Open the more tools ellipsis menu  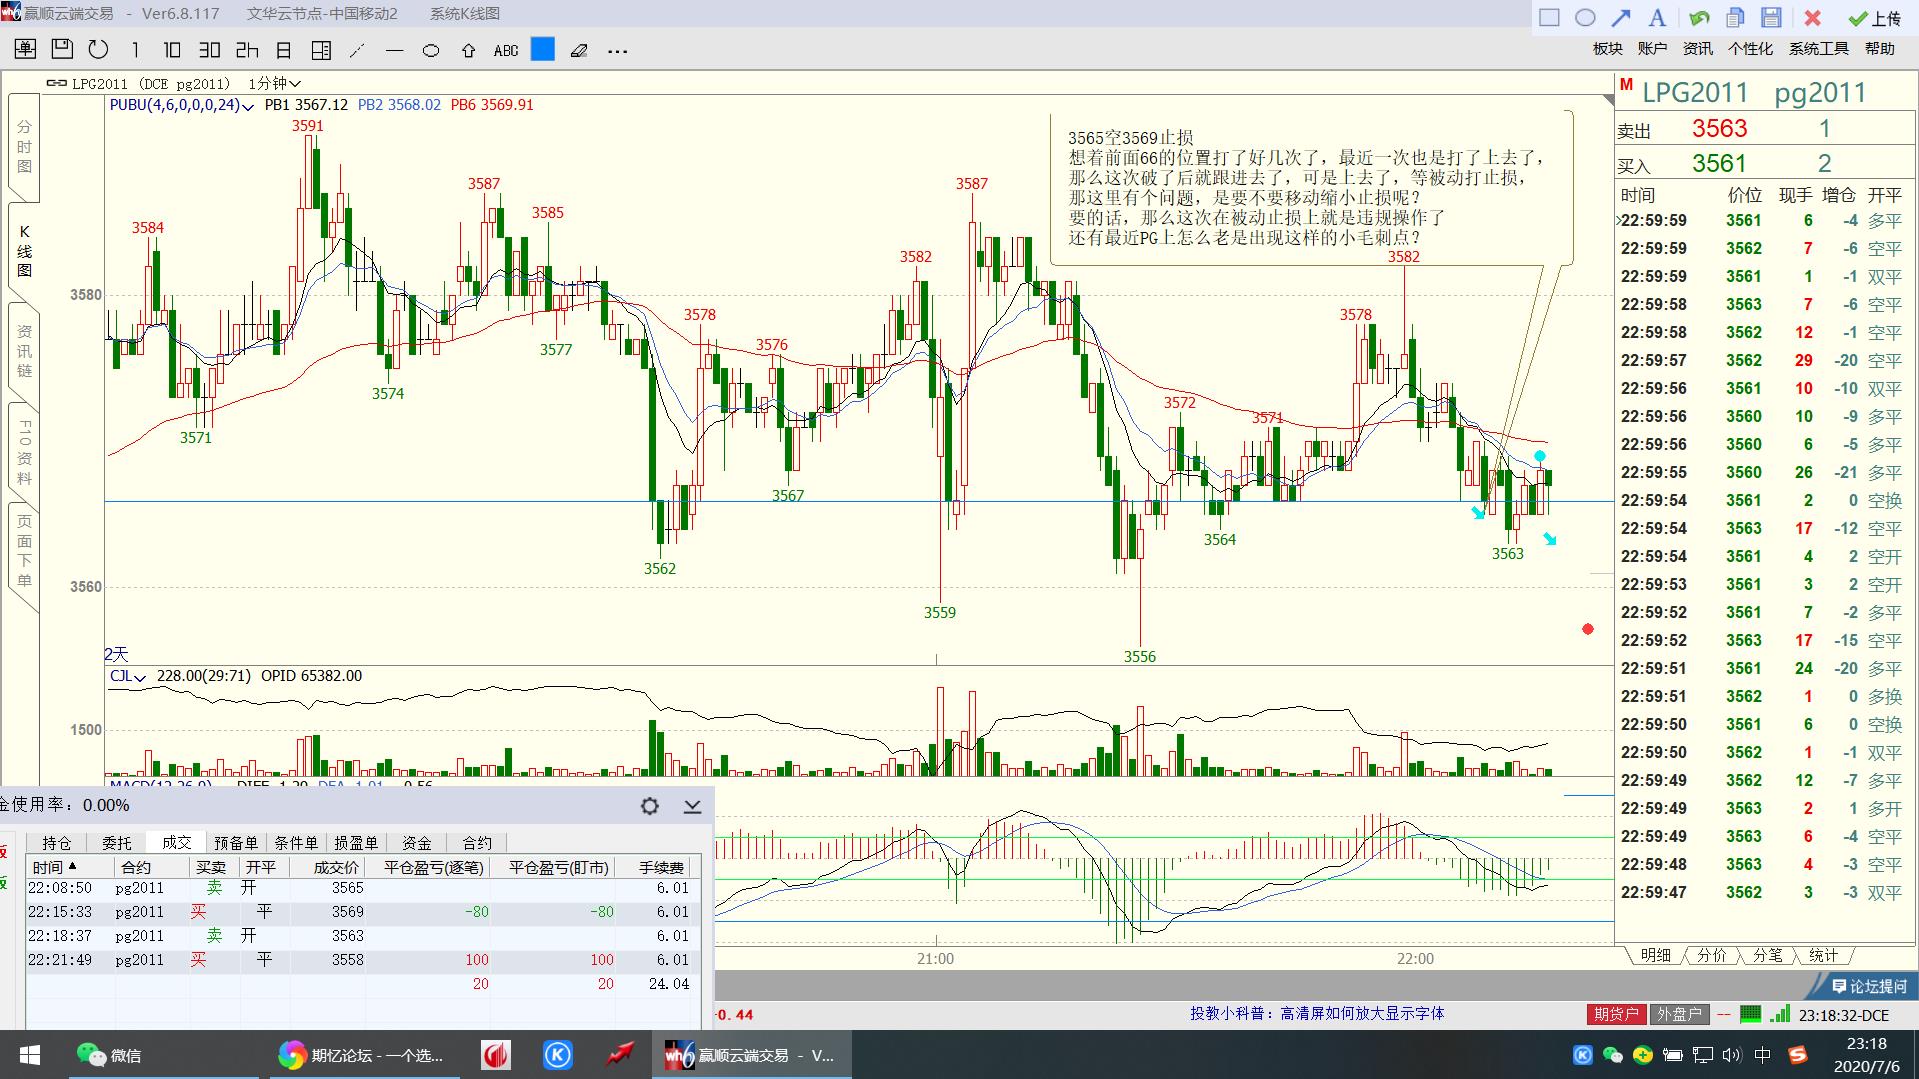point(617,50)
